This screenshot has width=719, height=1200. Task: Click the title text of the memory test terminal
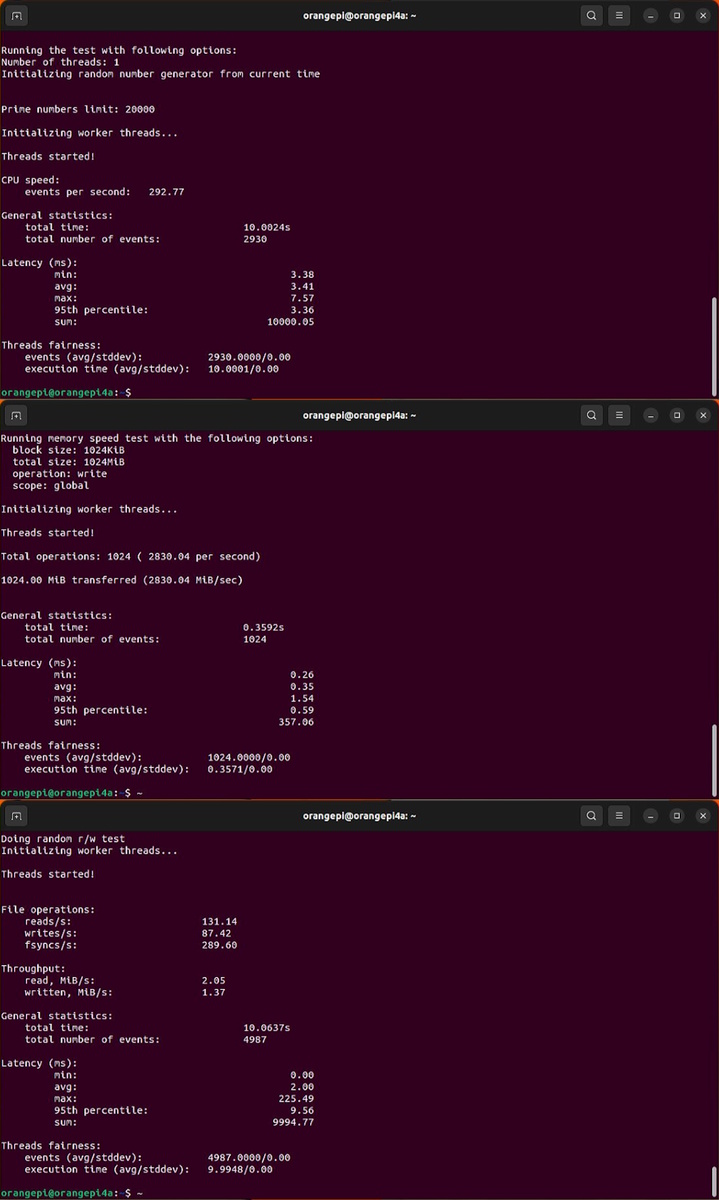(x=359, y=415)
